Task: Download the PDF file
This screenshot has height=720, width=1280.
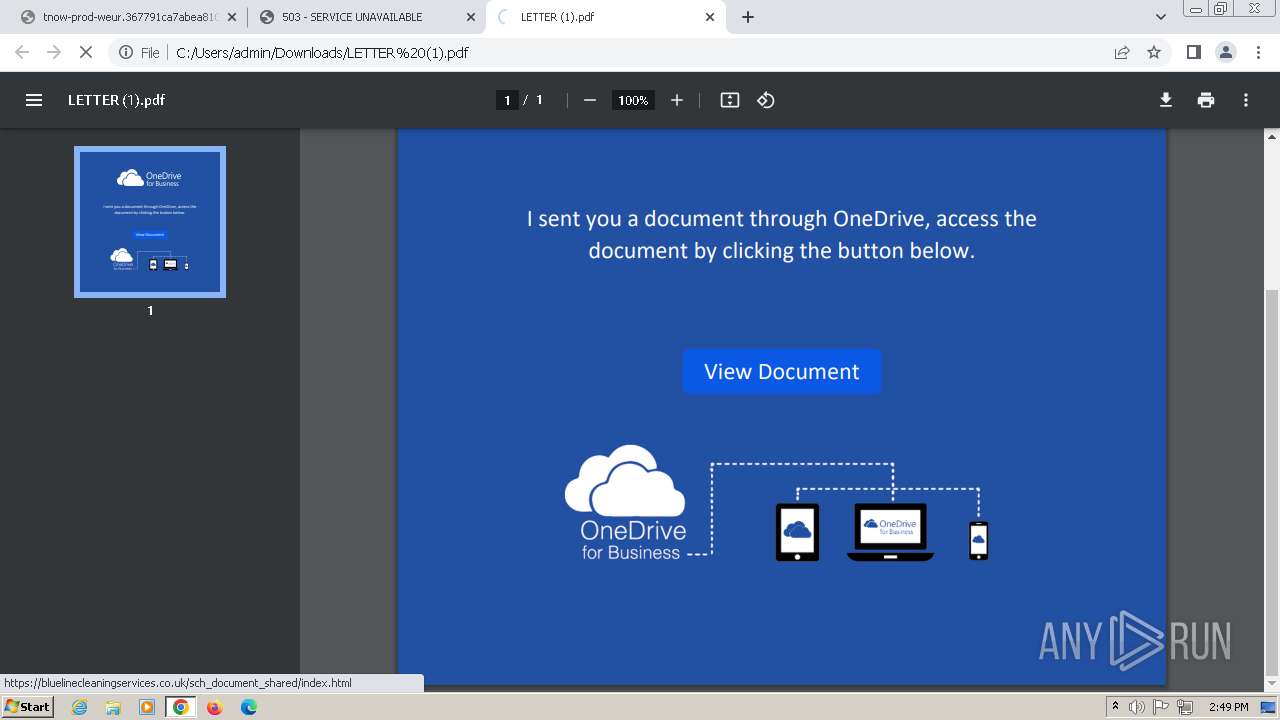Action: click(x=1166, y=100)
